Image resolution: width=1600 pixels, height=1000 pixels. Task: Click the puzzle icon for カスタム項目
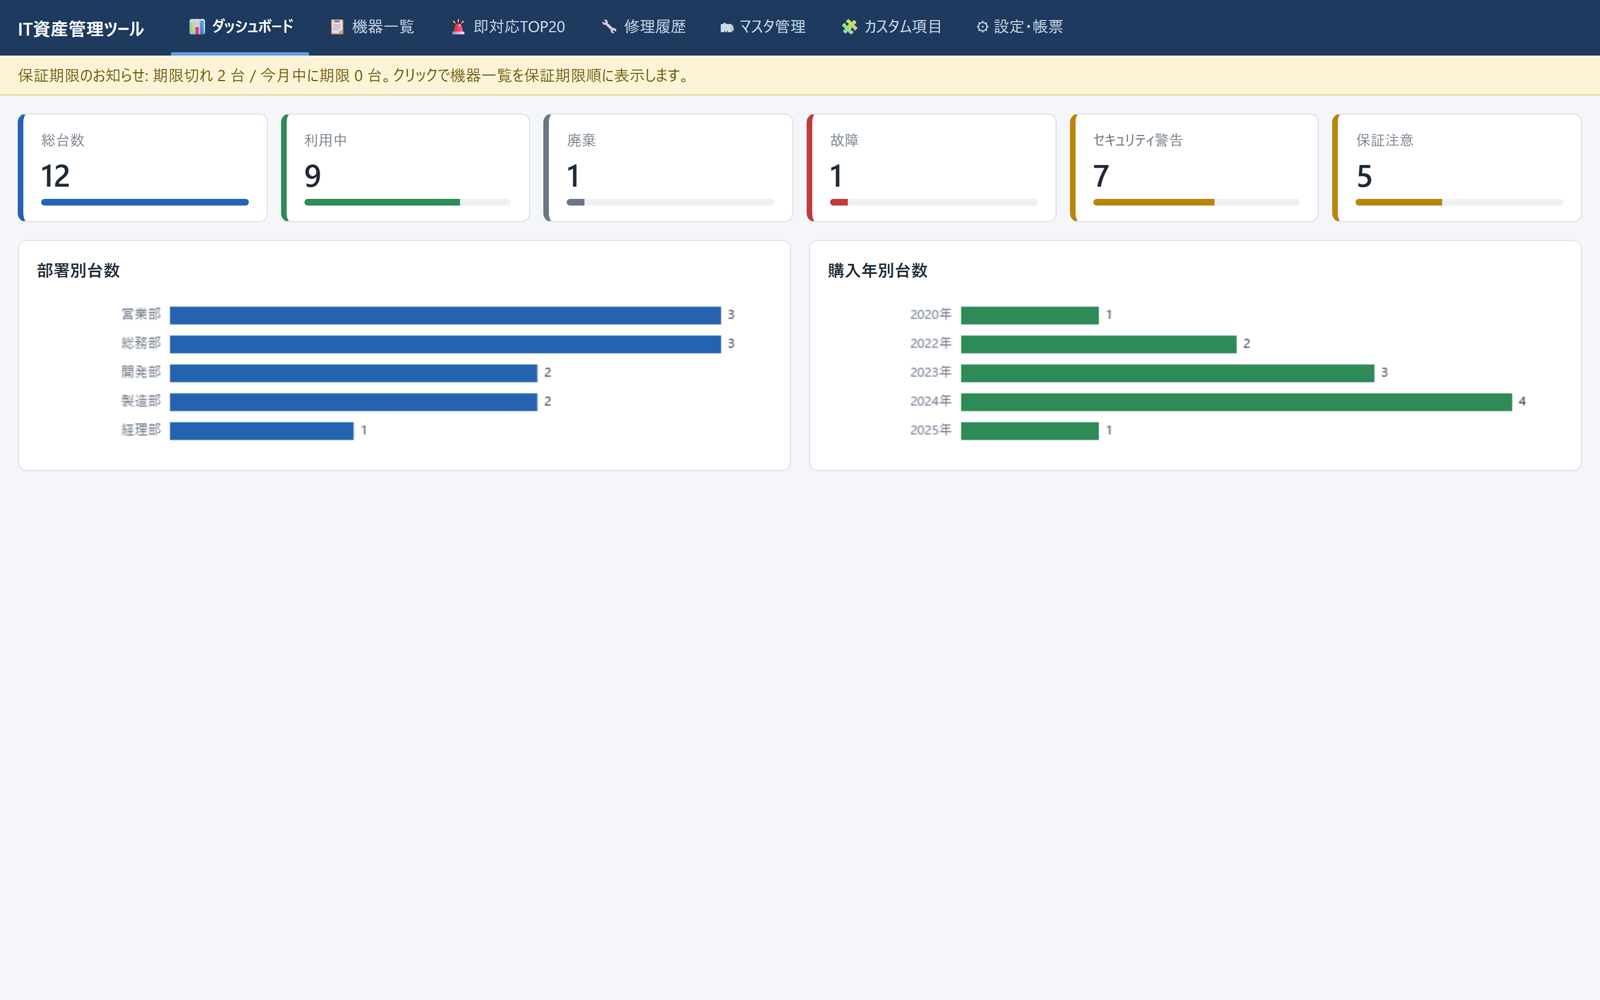[x=849, y=27]
